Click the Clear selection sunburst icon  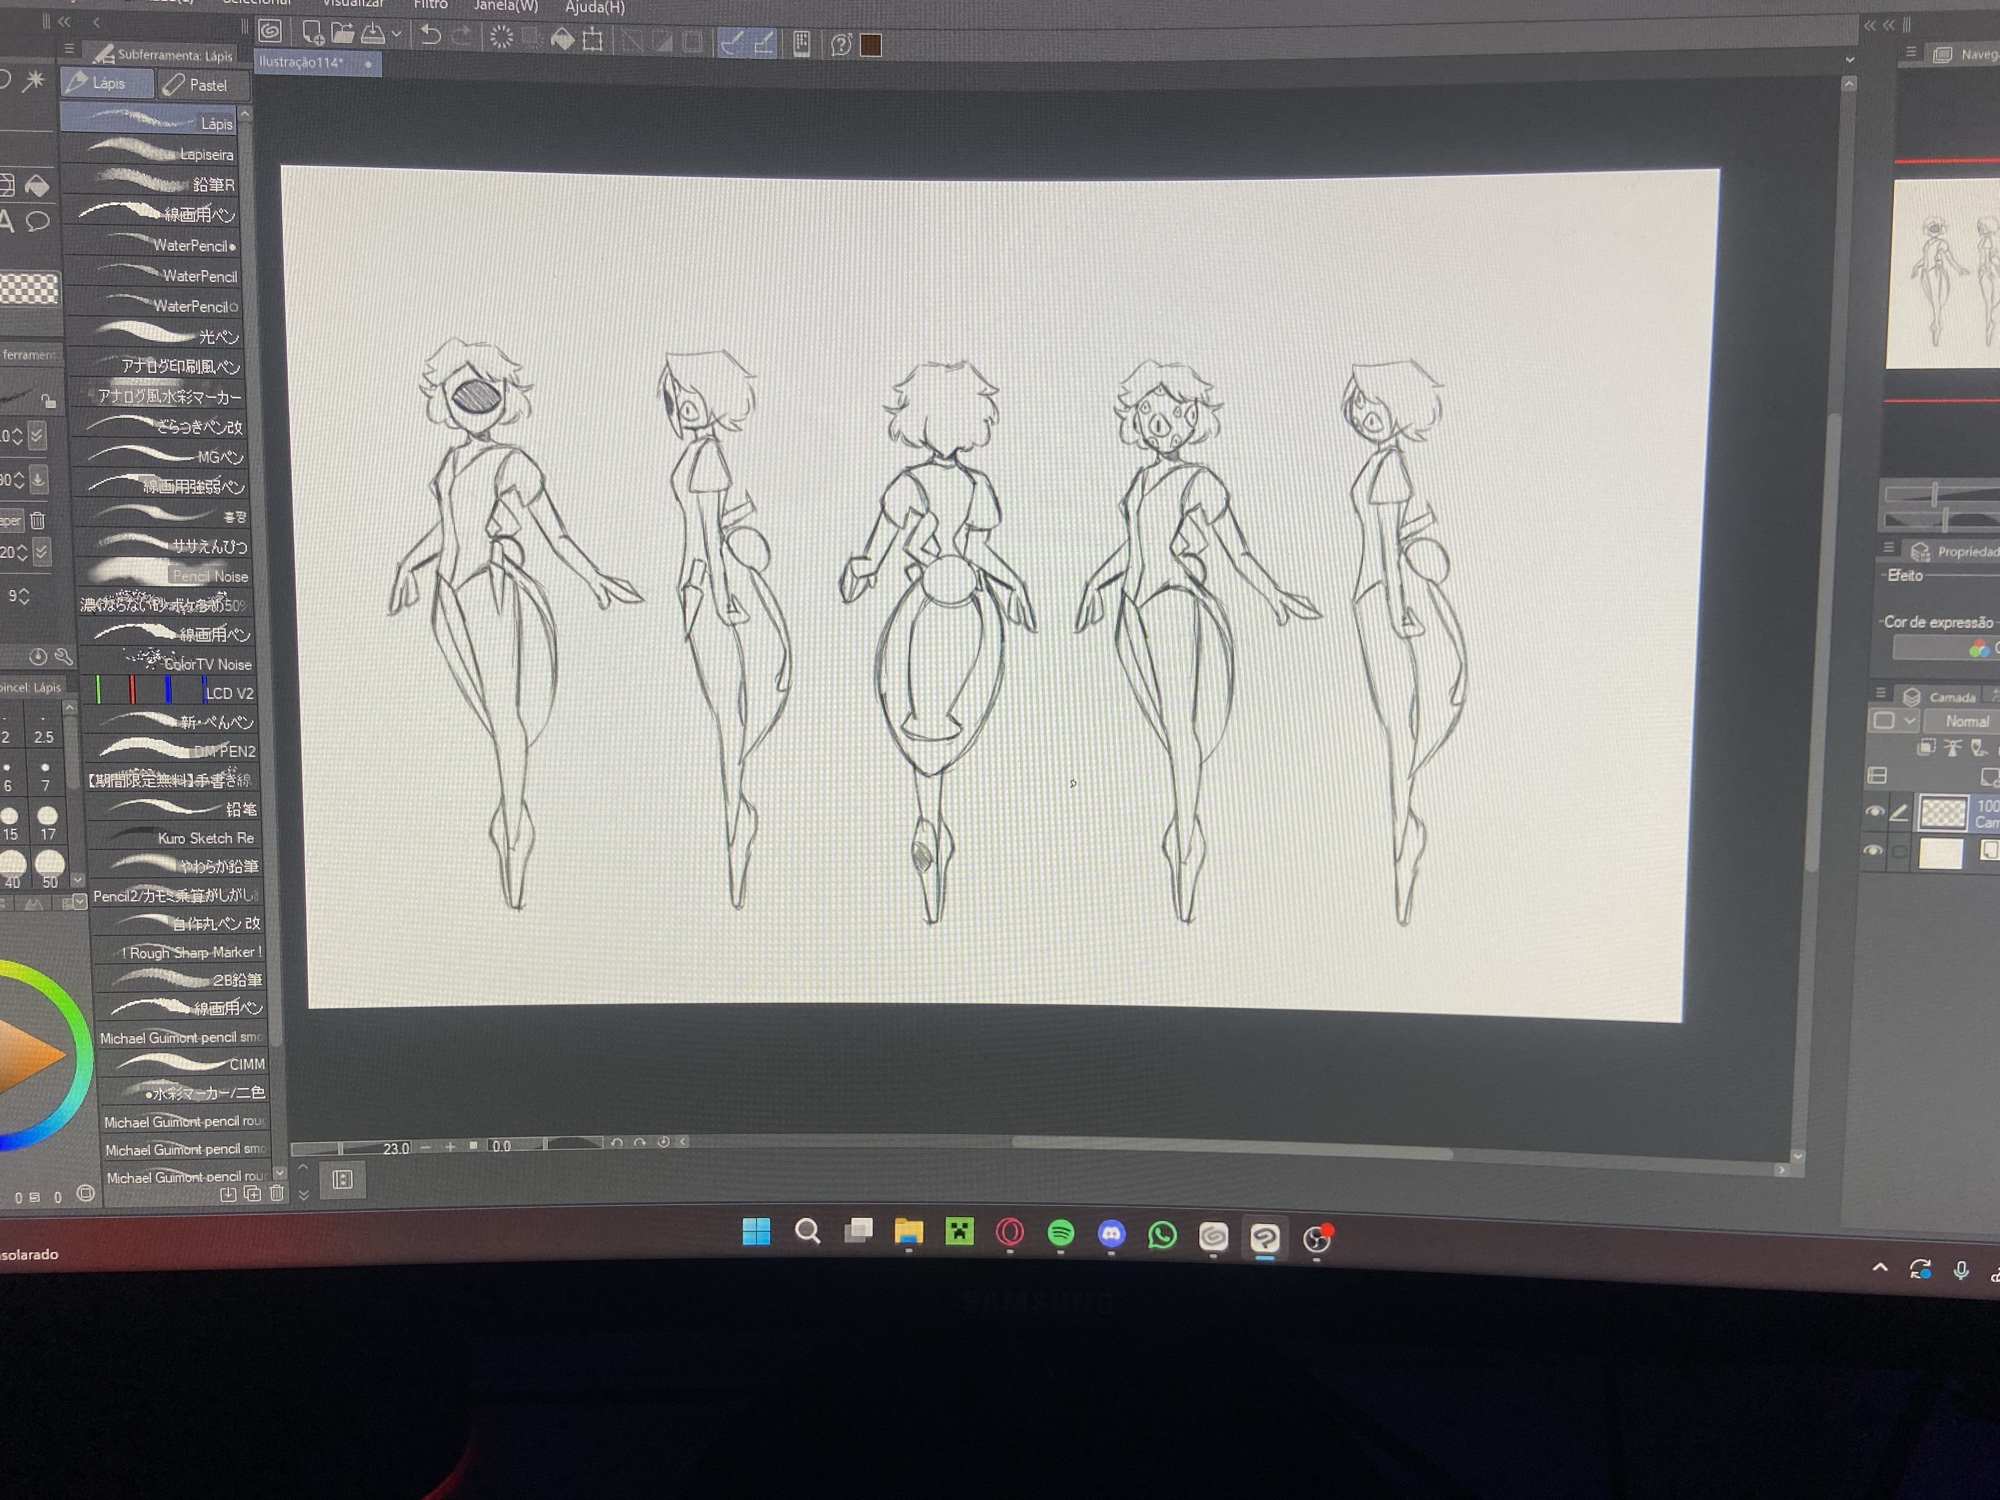[501, 38]
